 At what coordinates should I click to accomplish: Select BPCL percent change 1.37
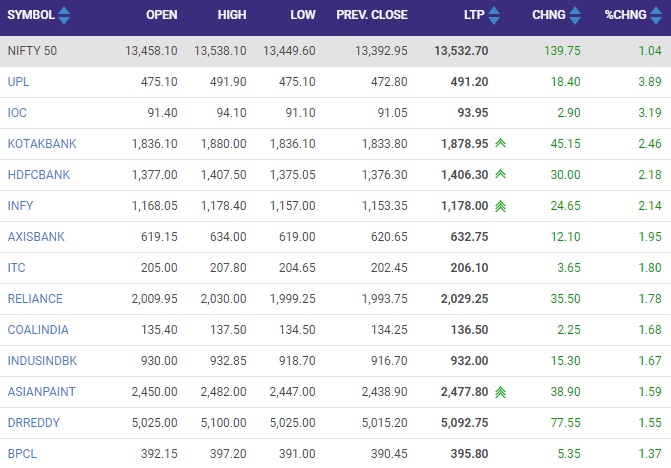tap(650, 454)
